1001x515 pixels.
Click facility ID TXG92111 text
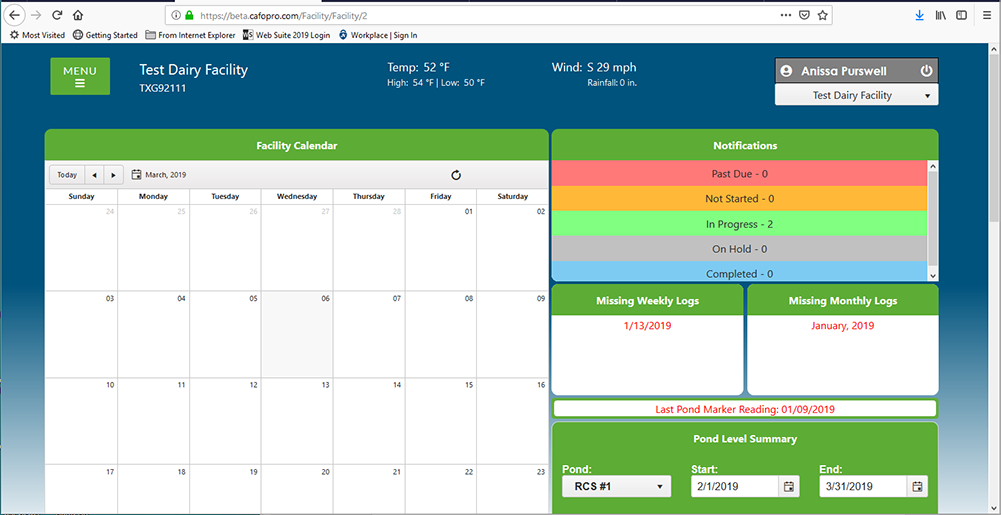click(x=163, y=89)
